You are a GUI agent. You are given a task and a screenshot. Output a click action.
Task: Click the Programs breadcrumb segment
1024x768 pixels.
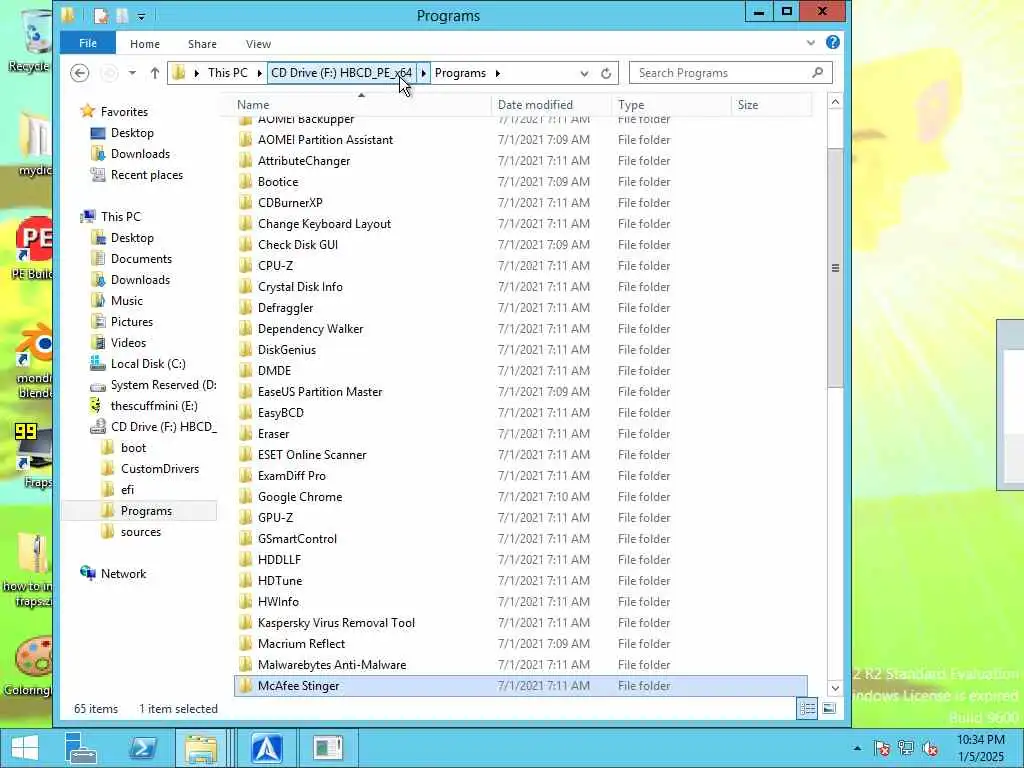coord(460,72)
